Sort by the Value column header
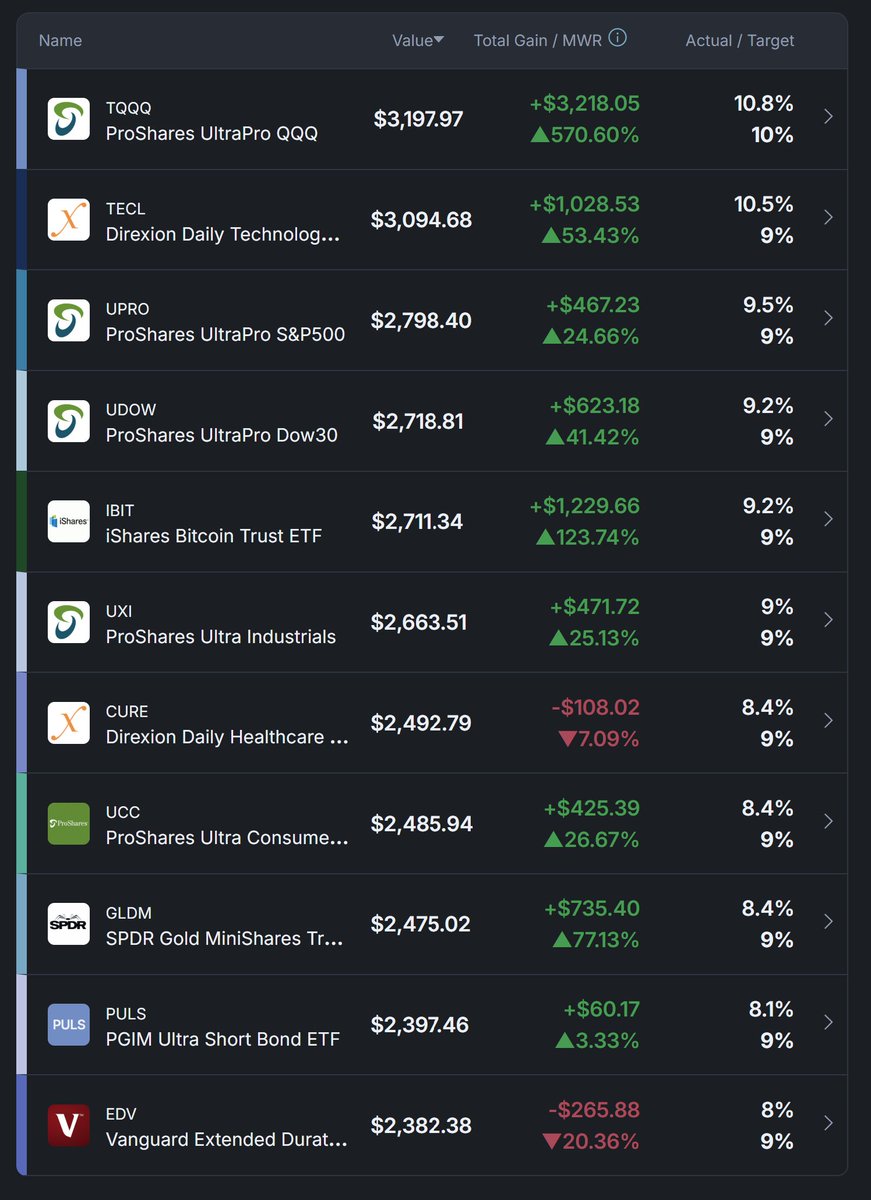871x1200 pixels. pyautogui.click(x=418, y=40)
